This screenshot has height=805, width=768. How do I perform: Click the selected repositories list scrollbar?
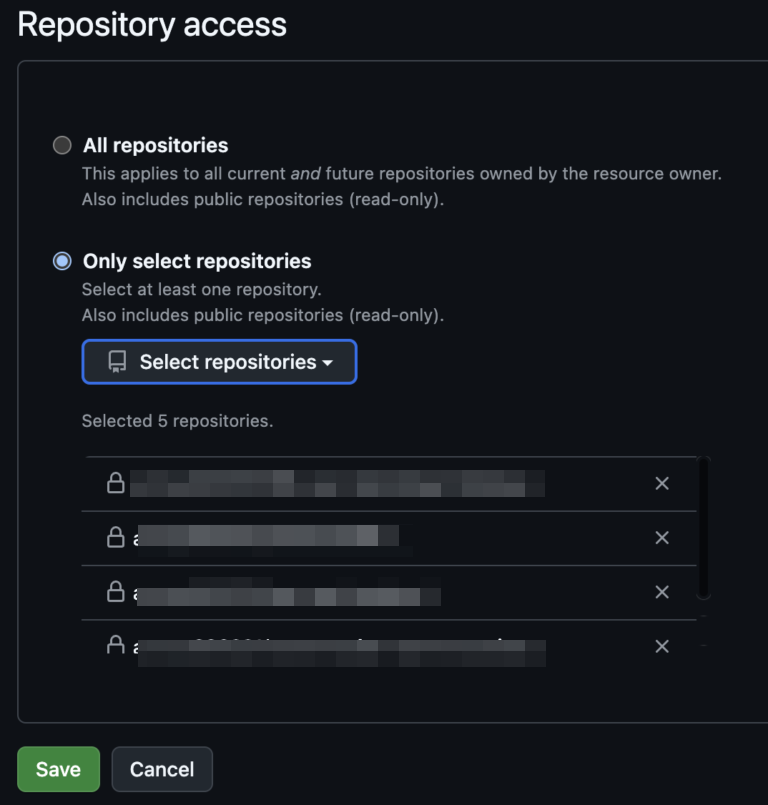coord(703,528)
